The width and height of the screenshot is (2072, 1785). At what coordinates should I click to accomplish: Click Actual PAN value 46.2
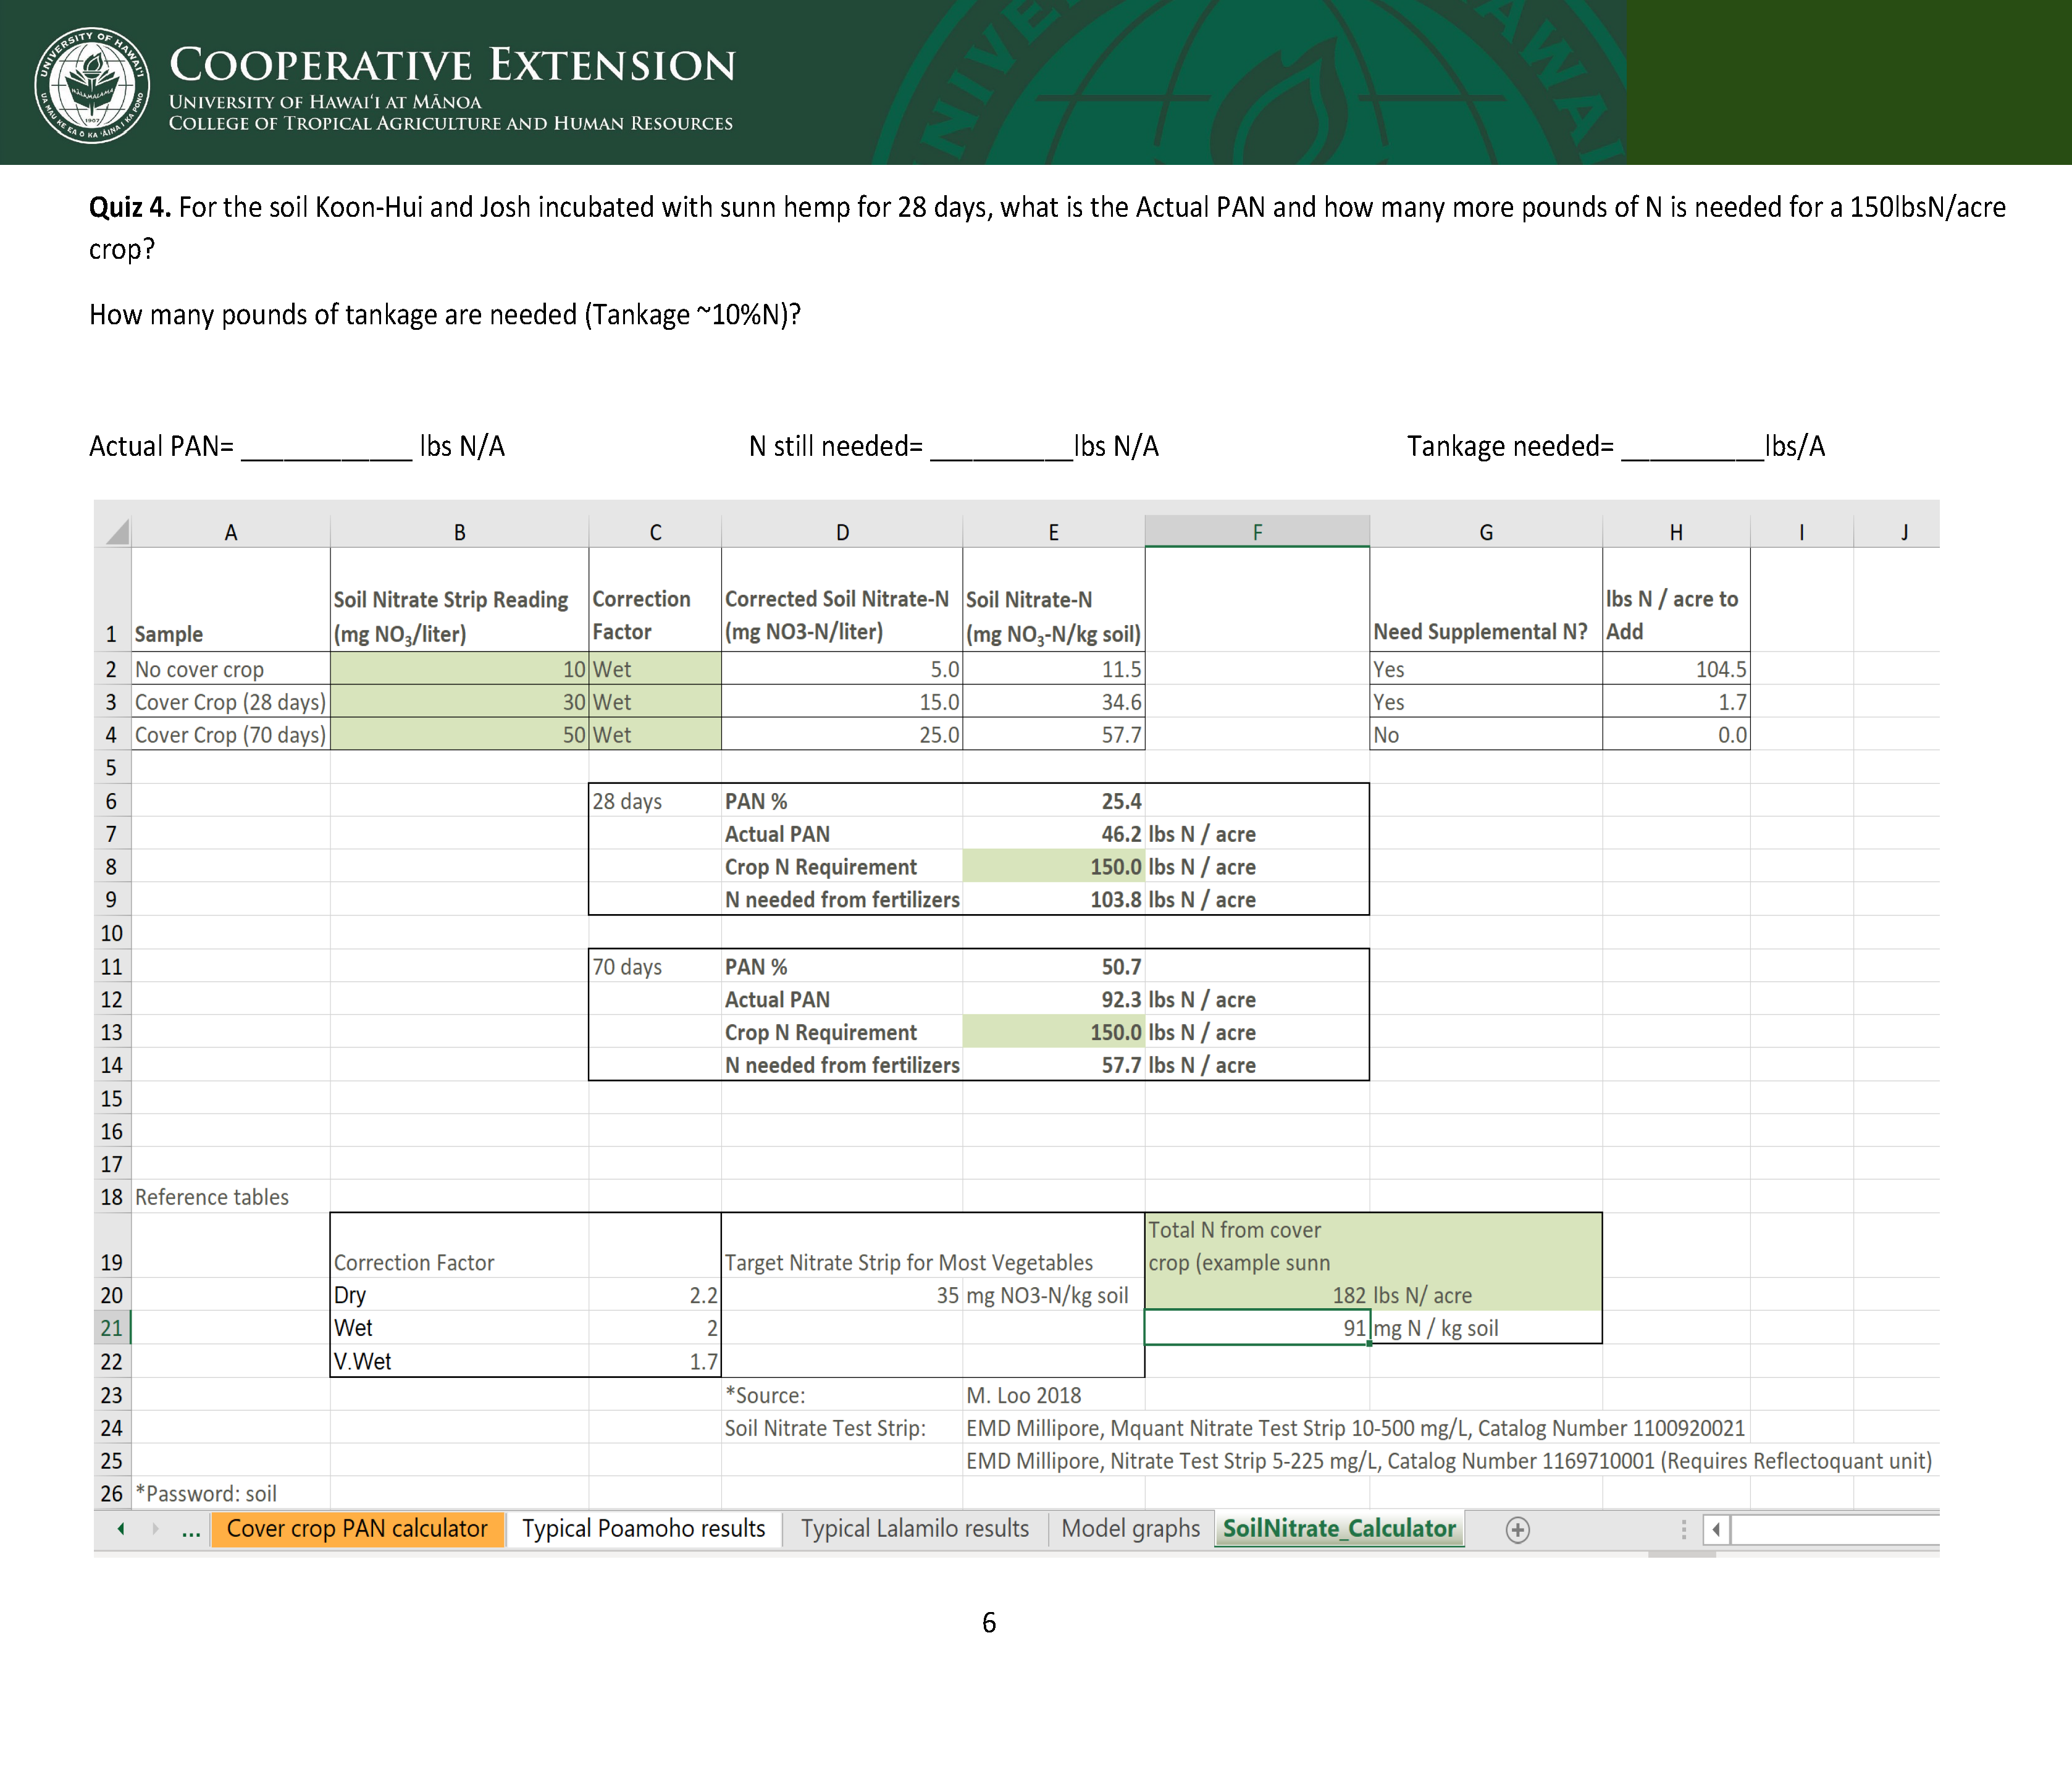1053,834
